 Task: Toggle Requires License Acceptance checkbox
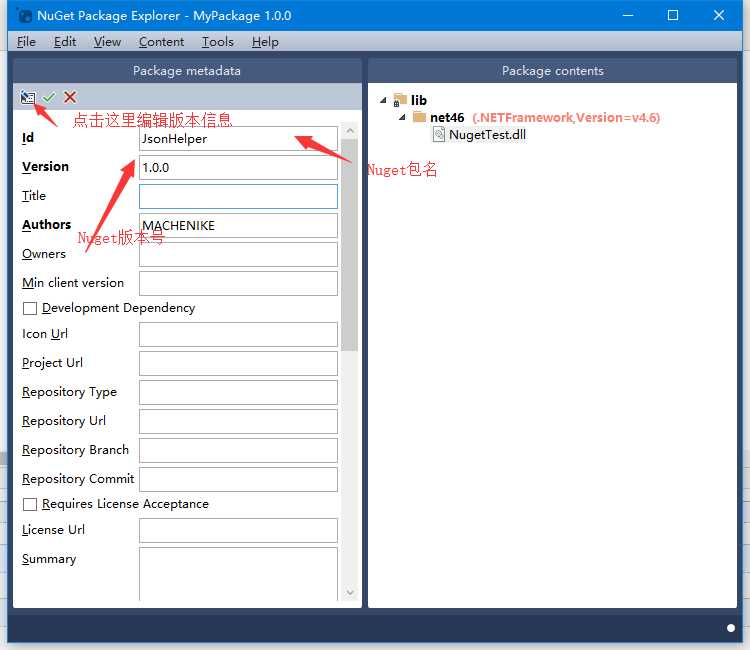click(30, 504)
